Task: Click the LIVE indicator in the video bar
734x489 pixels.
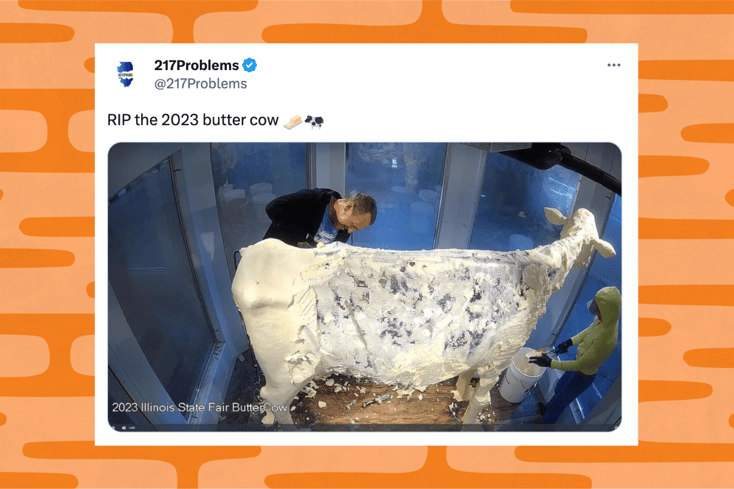Action: coord(132,428)
